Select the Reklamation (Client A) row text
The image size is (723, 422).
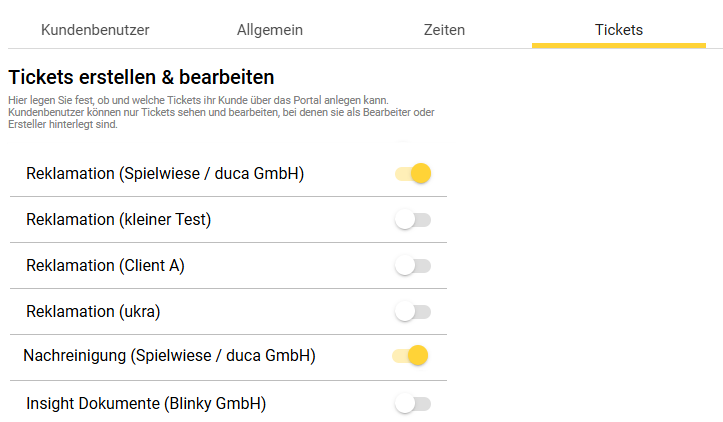point(105,266)
